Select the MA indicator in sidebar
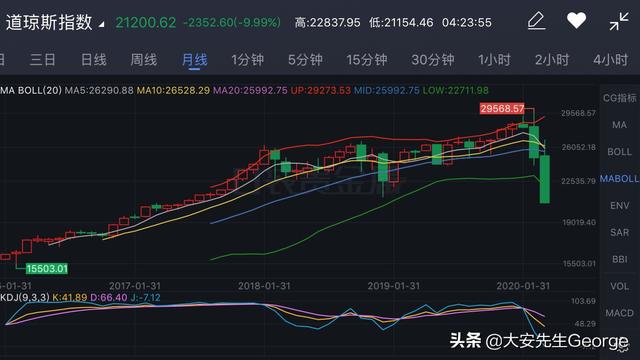640x360 pixels. coord(620,125)
